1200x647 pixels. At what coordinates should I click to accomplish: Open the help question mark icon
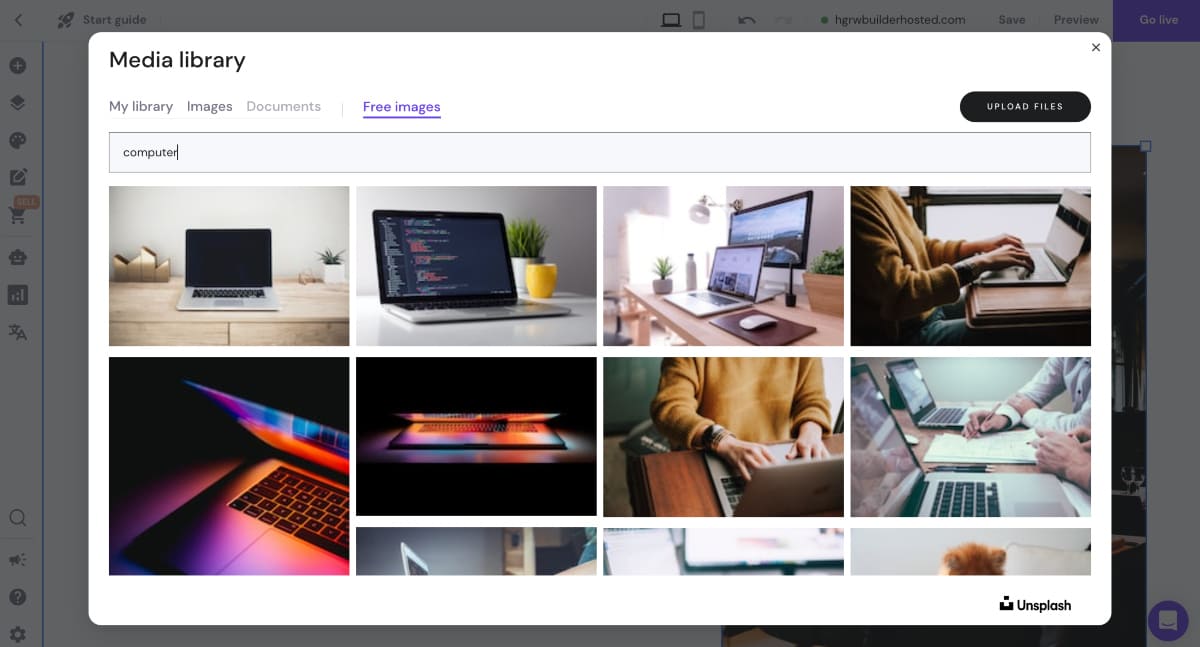pyautogui.click(x=18, y=597)
